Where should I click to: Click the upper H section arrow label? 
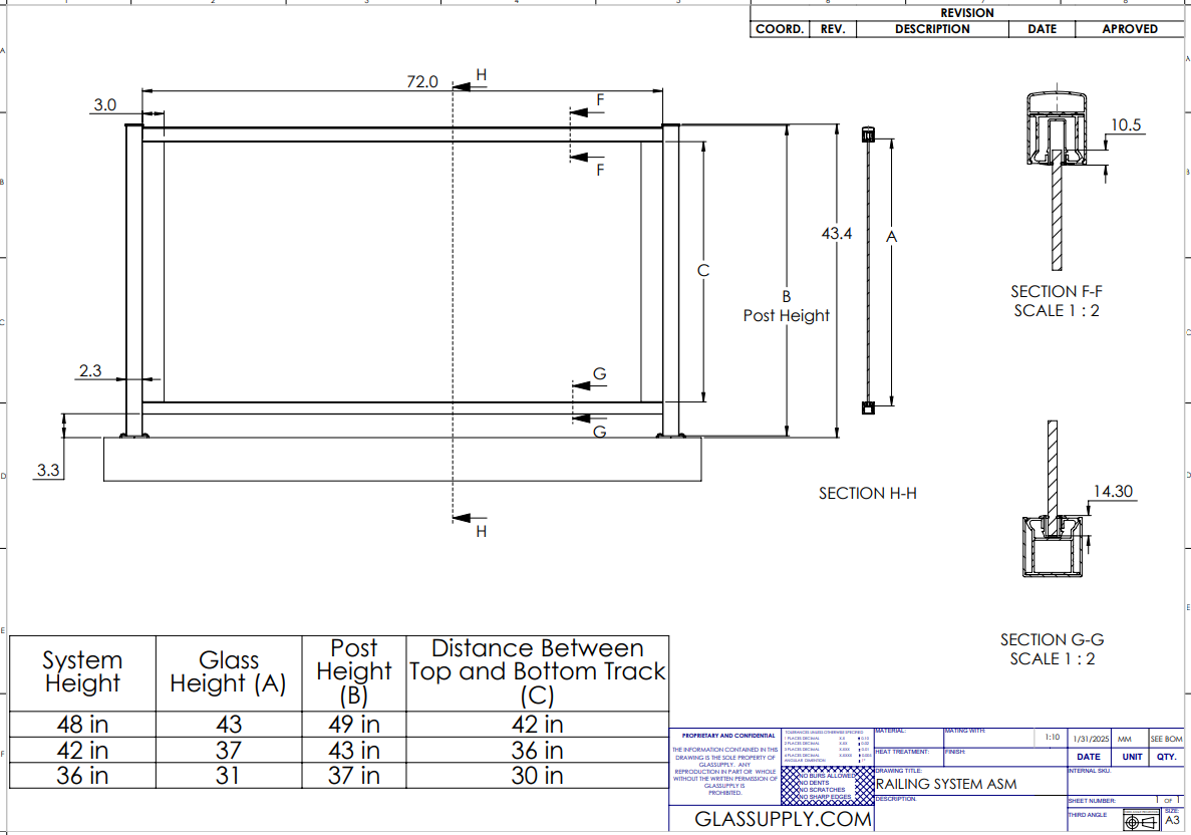point(481,74)
